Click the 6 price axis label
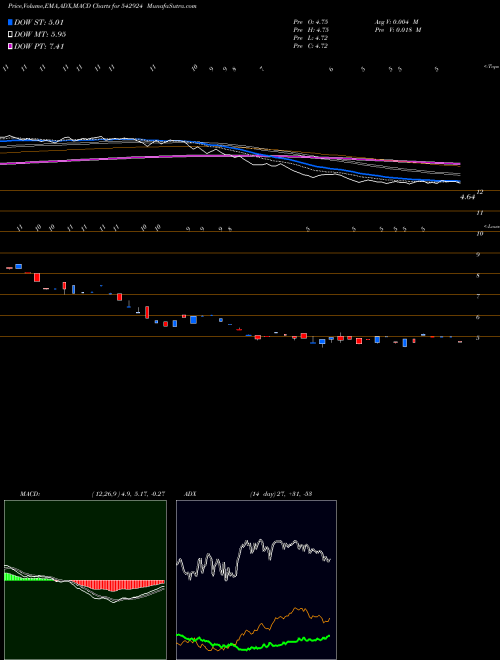 pos(478,317)
